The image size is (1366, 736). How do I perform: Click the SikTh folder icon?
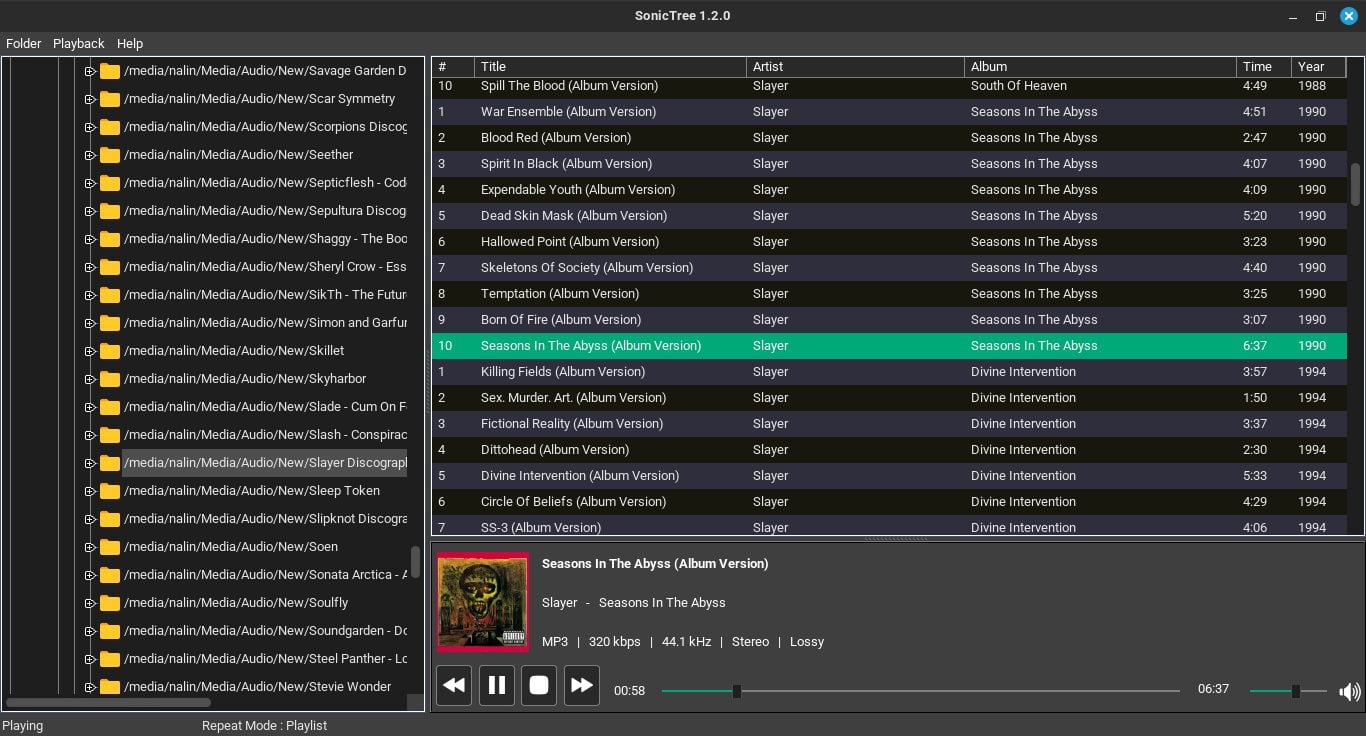tap(110, 295)
